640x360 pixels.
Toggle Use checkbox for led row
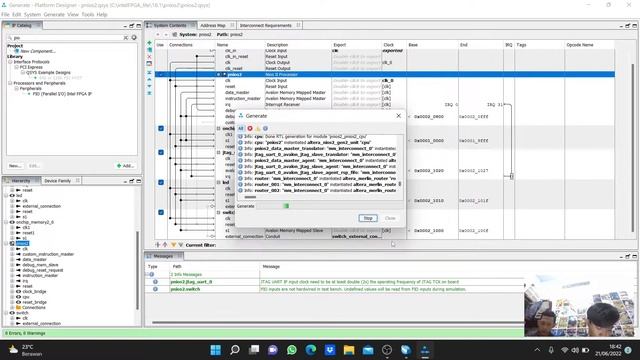161,182
